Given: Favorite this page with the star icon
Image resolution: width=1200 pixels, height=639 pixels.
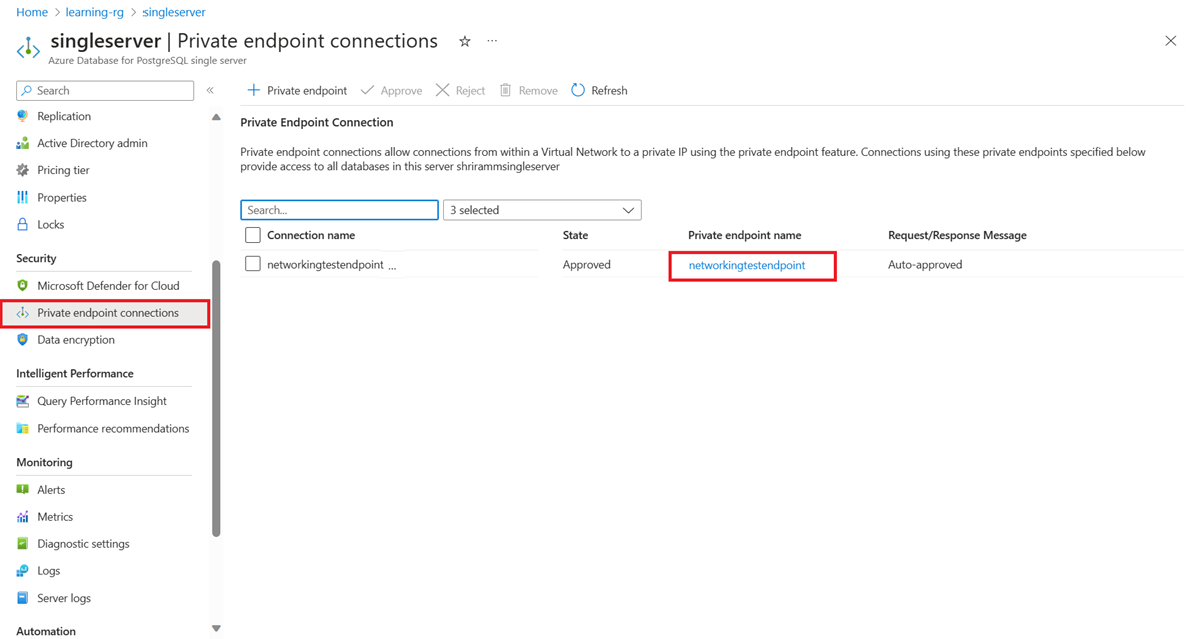Looking at the screenshot, I should 464,41.
